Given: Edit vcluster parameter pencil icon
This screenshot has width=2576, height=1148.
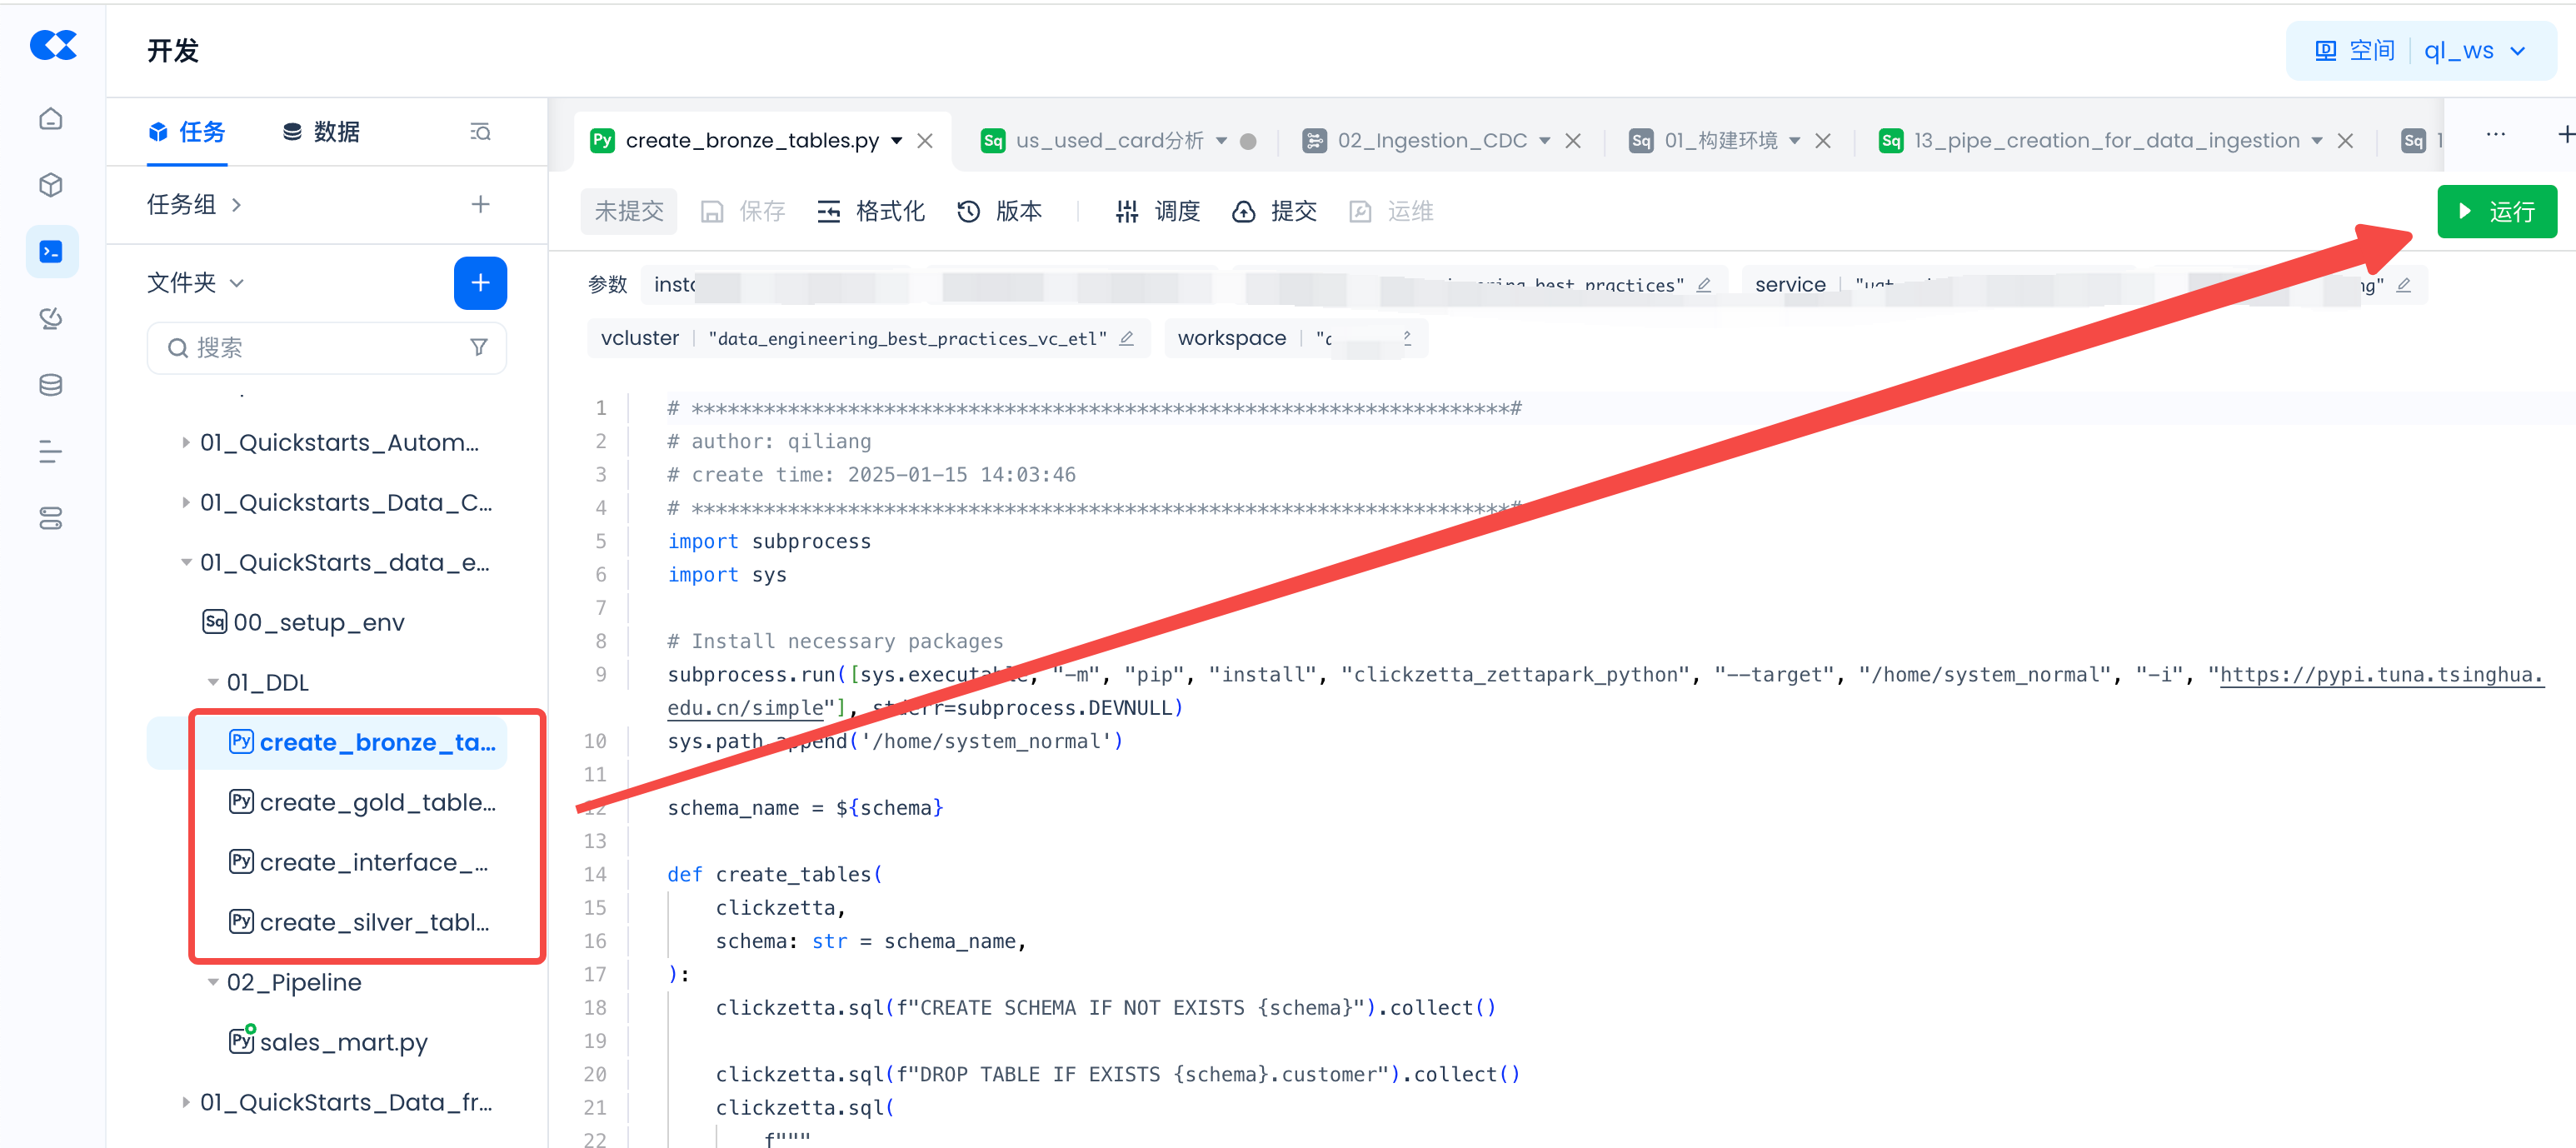Looking at the screenshot, I should coord(1126,338).
